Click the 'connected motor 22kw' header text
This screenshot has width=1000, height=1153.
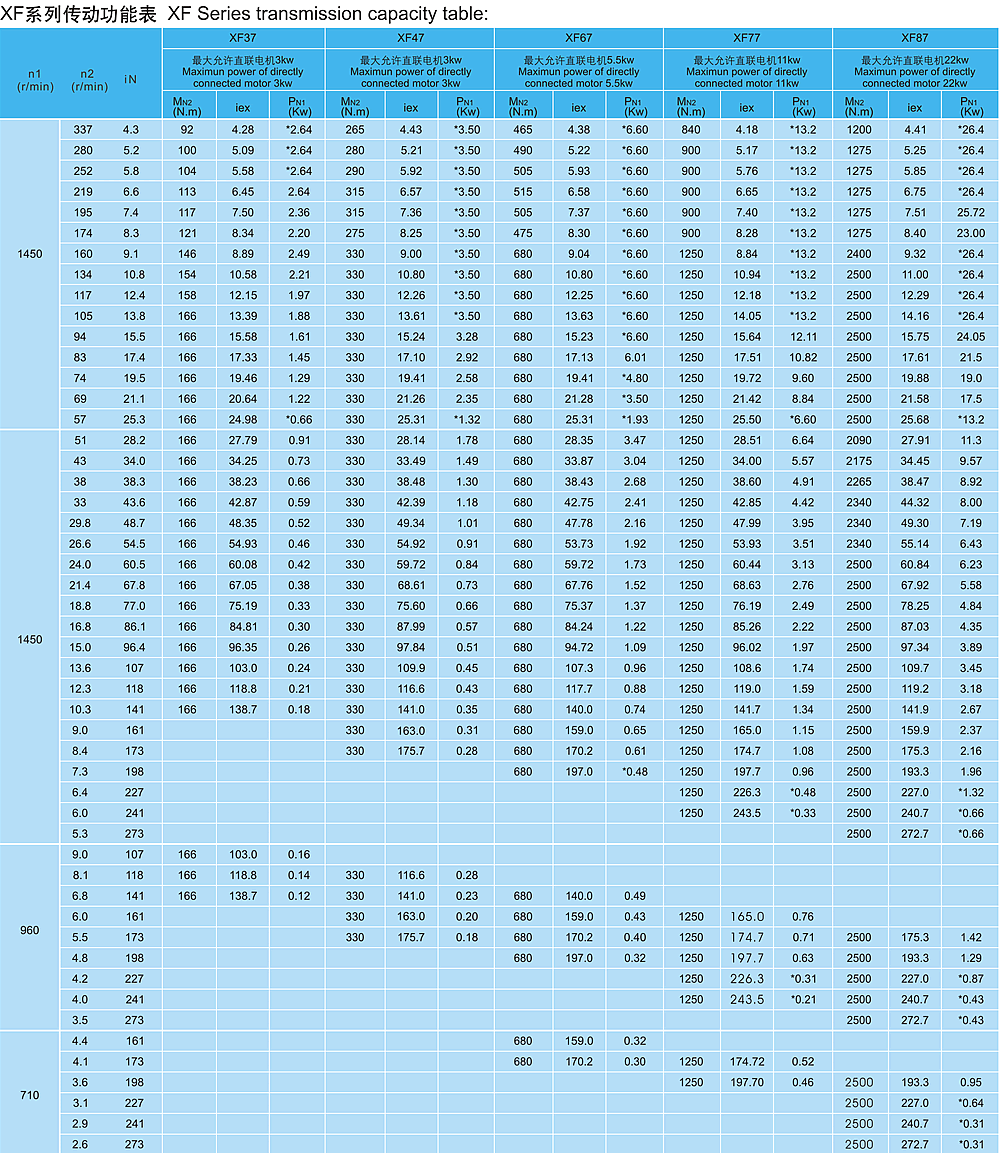pyautogui.click(x=915, y=83)
